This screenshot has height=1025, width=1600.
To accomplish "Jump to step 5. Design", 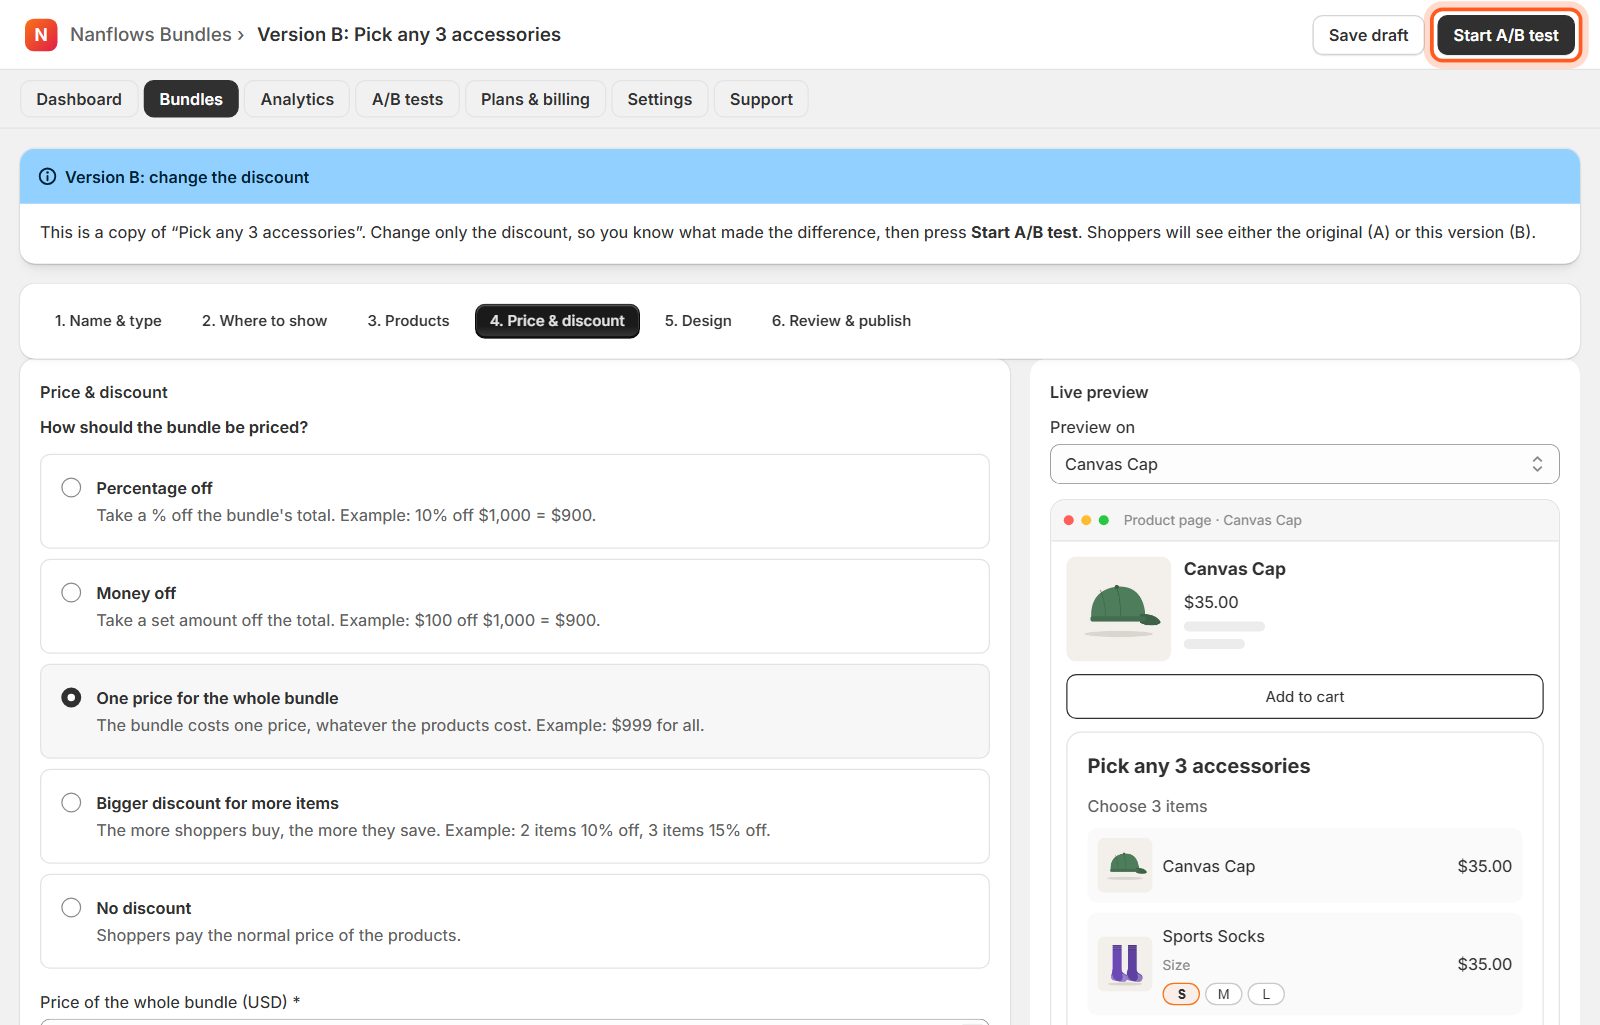I will [698, 321].
